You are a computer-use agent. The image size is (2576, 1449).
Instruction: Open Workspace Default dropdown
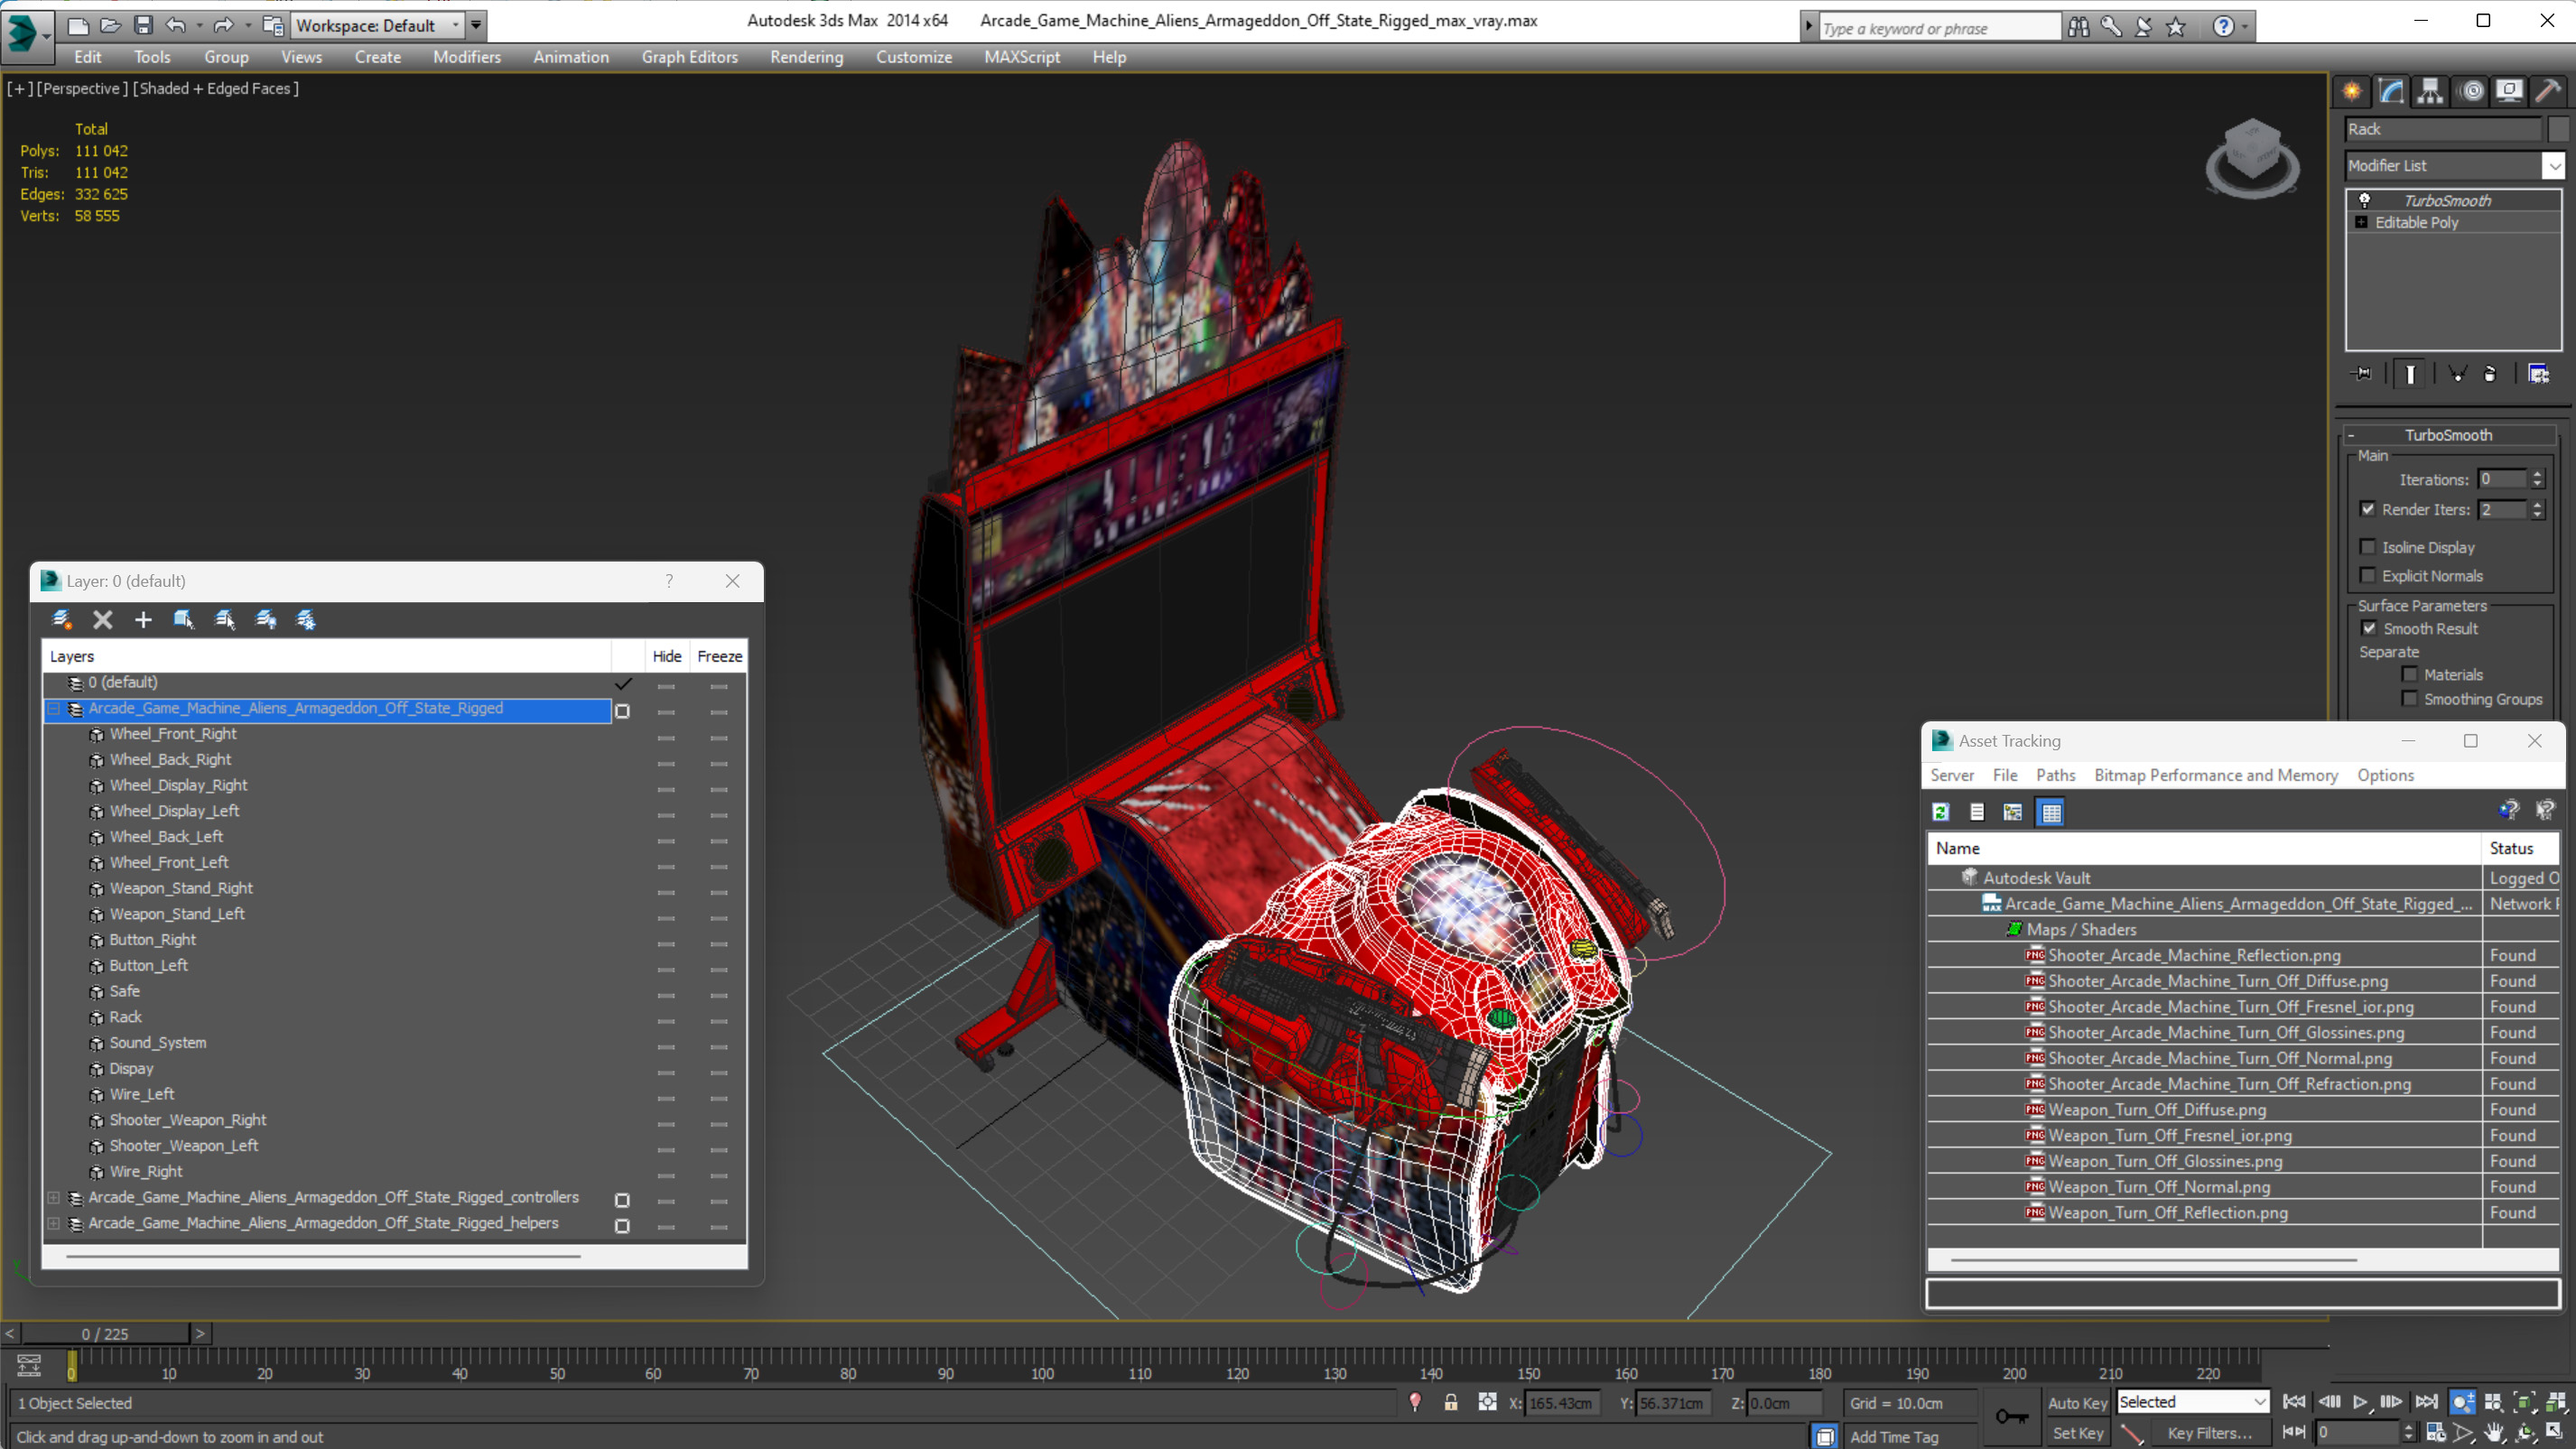click(x=379, y=25)
